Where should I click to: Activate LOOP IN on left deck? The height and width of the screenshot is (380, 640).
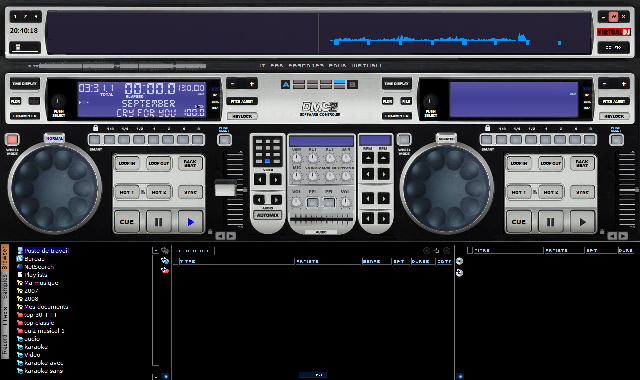(127, 163)
